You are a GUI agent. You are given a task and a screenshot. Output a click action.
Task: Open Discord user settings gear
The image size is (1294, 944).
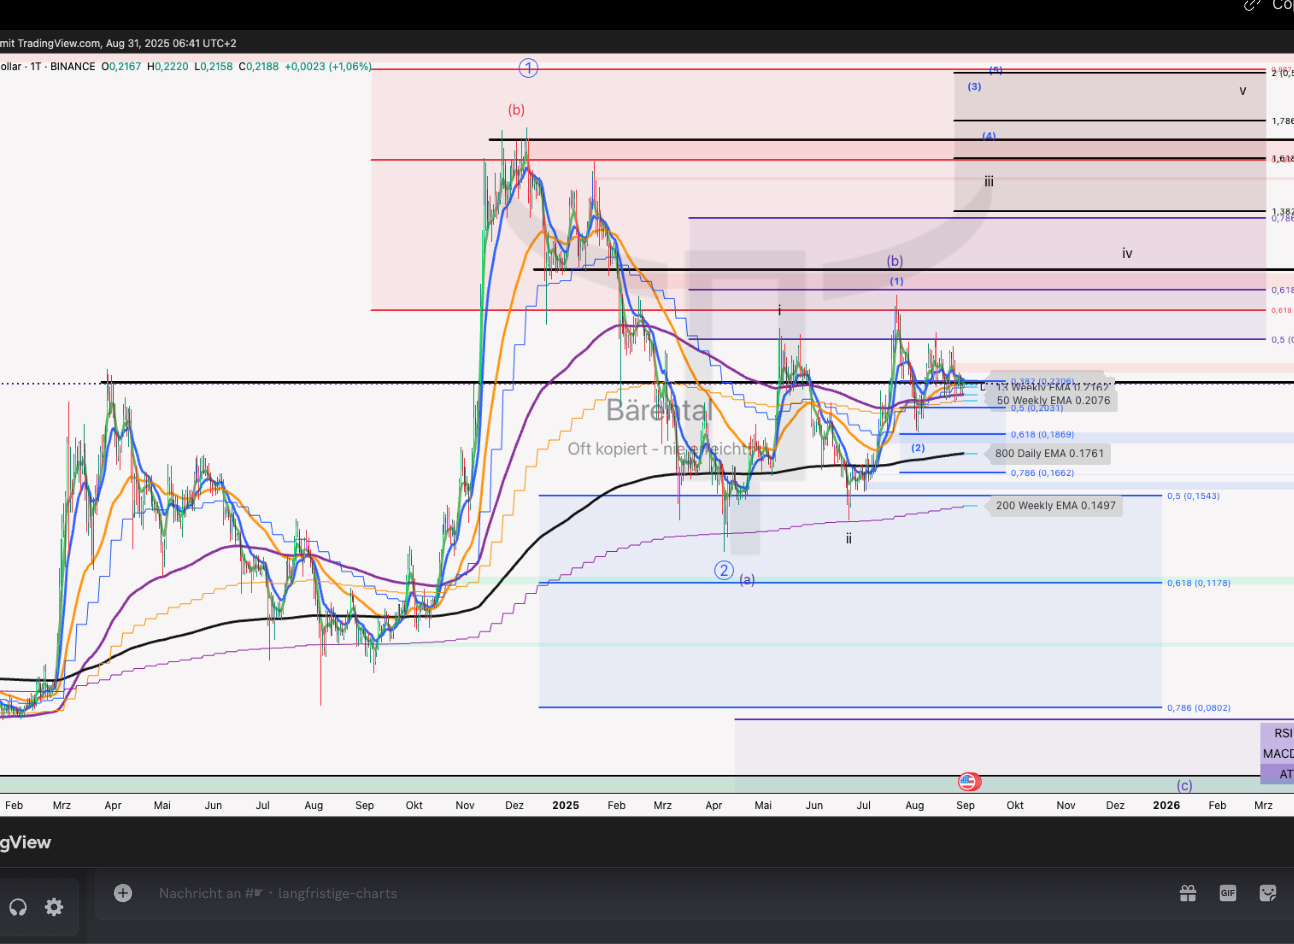[x=54, y=907]
